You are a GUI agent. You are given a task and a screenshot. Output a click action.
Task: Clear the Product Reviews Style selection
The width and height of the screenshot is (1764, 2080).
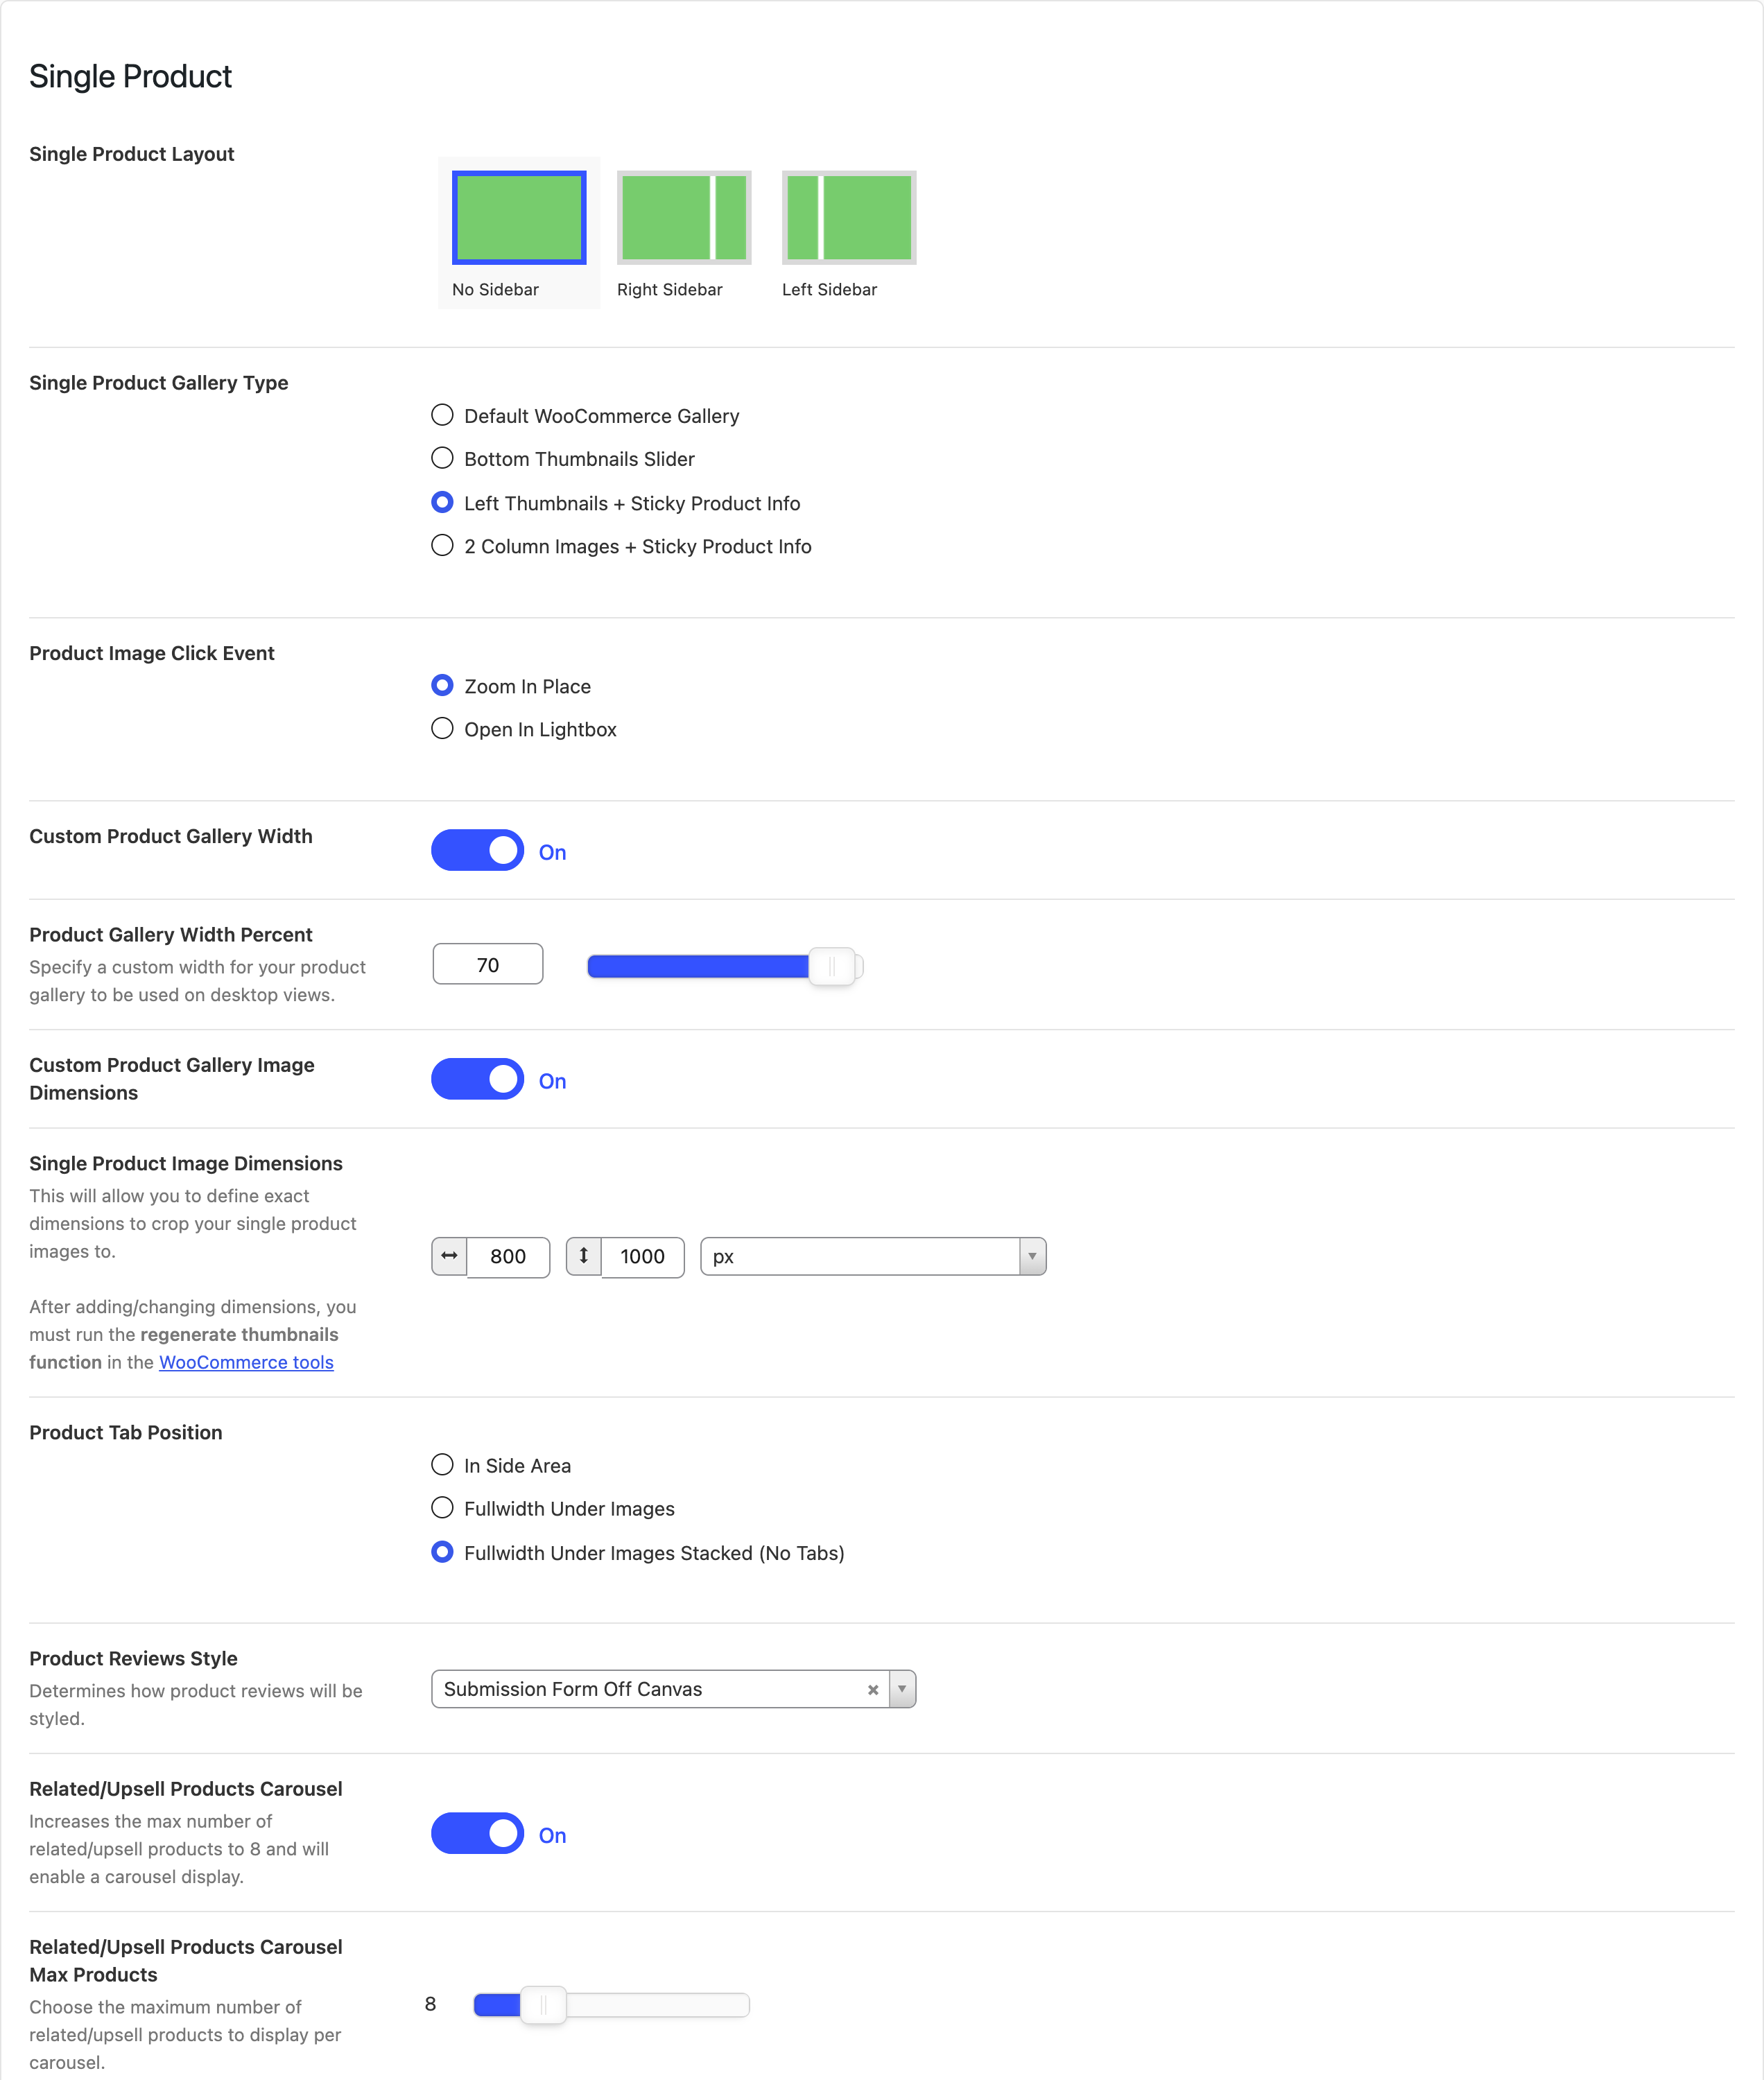pyautogui.click(x=873, y=1689)
